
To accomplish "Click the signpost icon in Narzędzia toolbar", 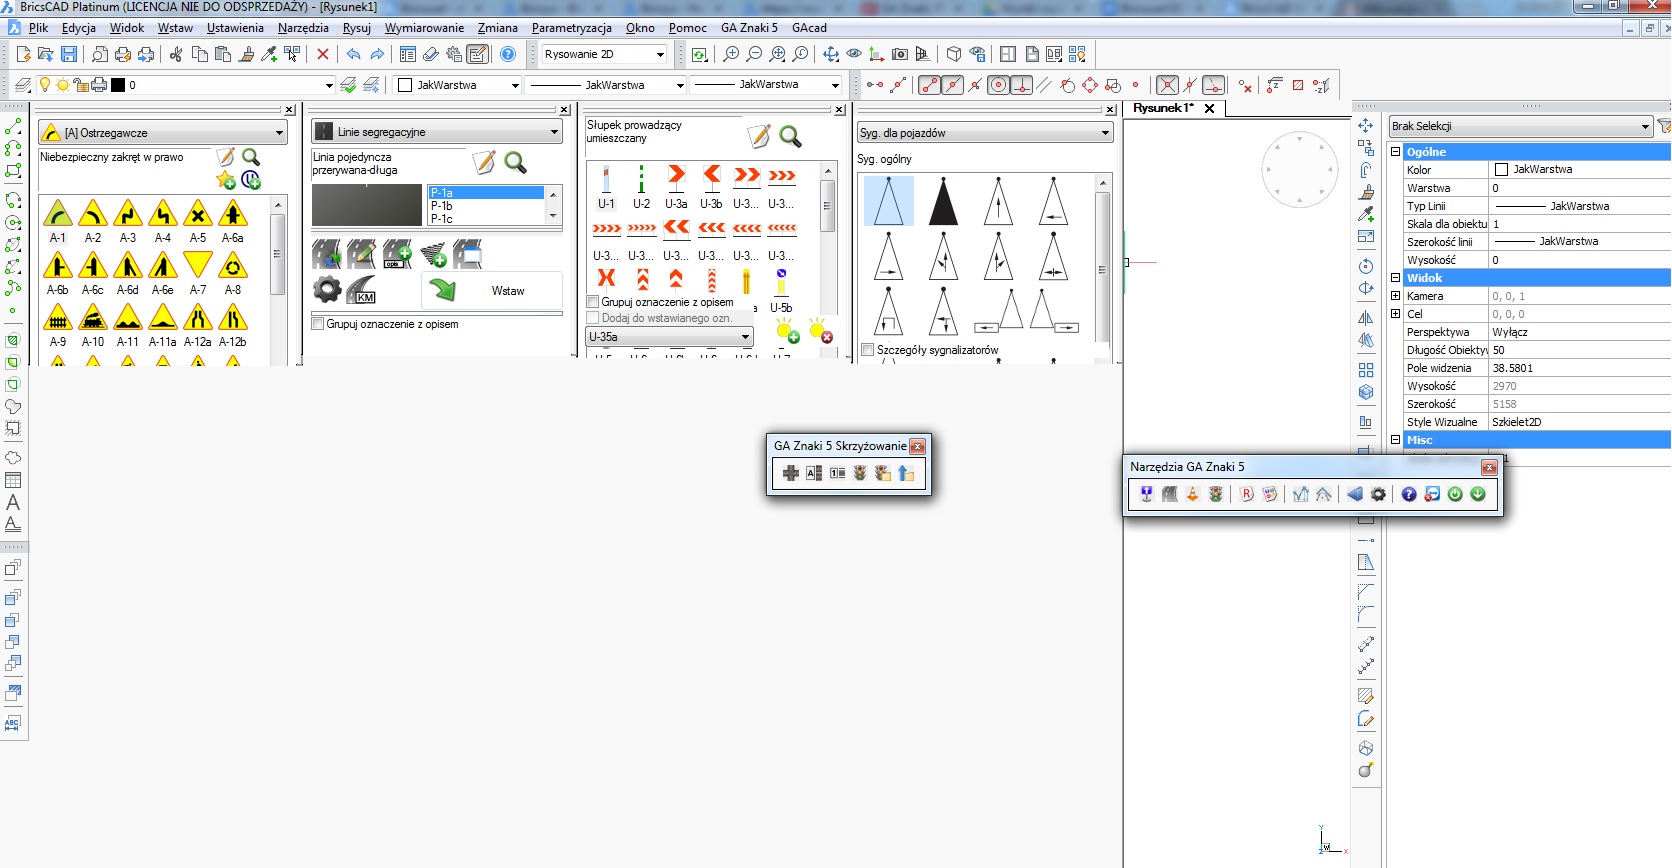I will coord(1146,494).
